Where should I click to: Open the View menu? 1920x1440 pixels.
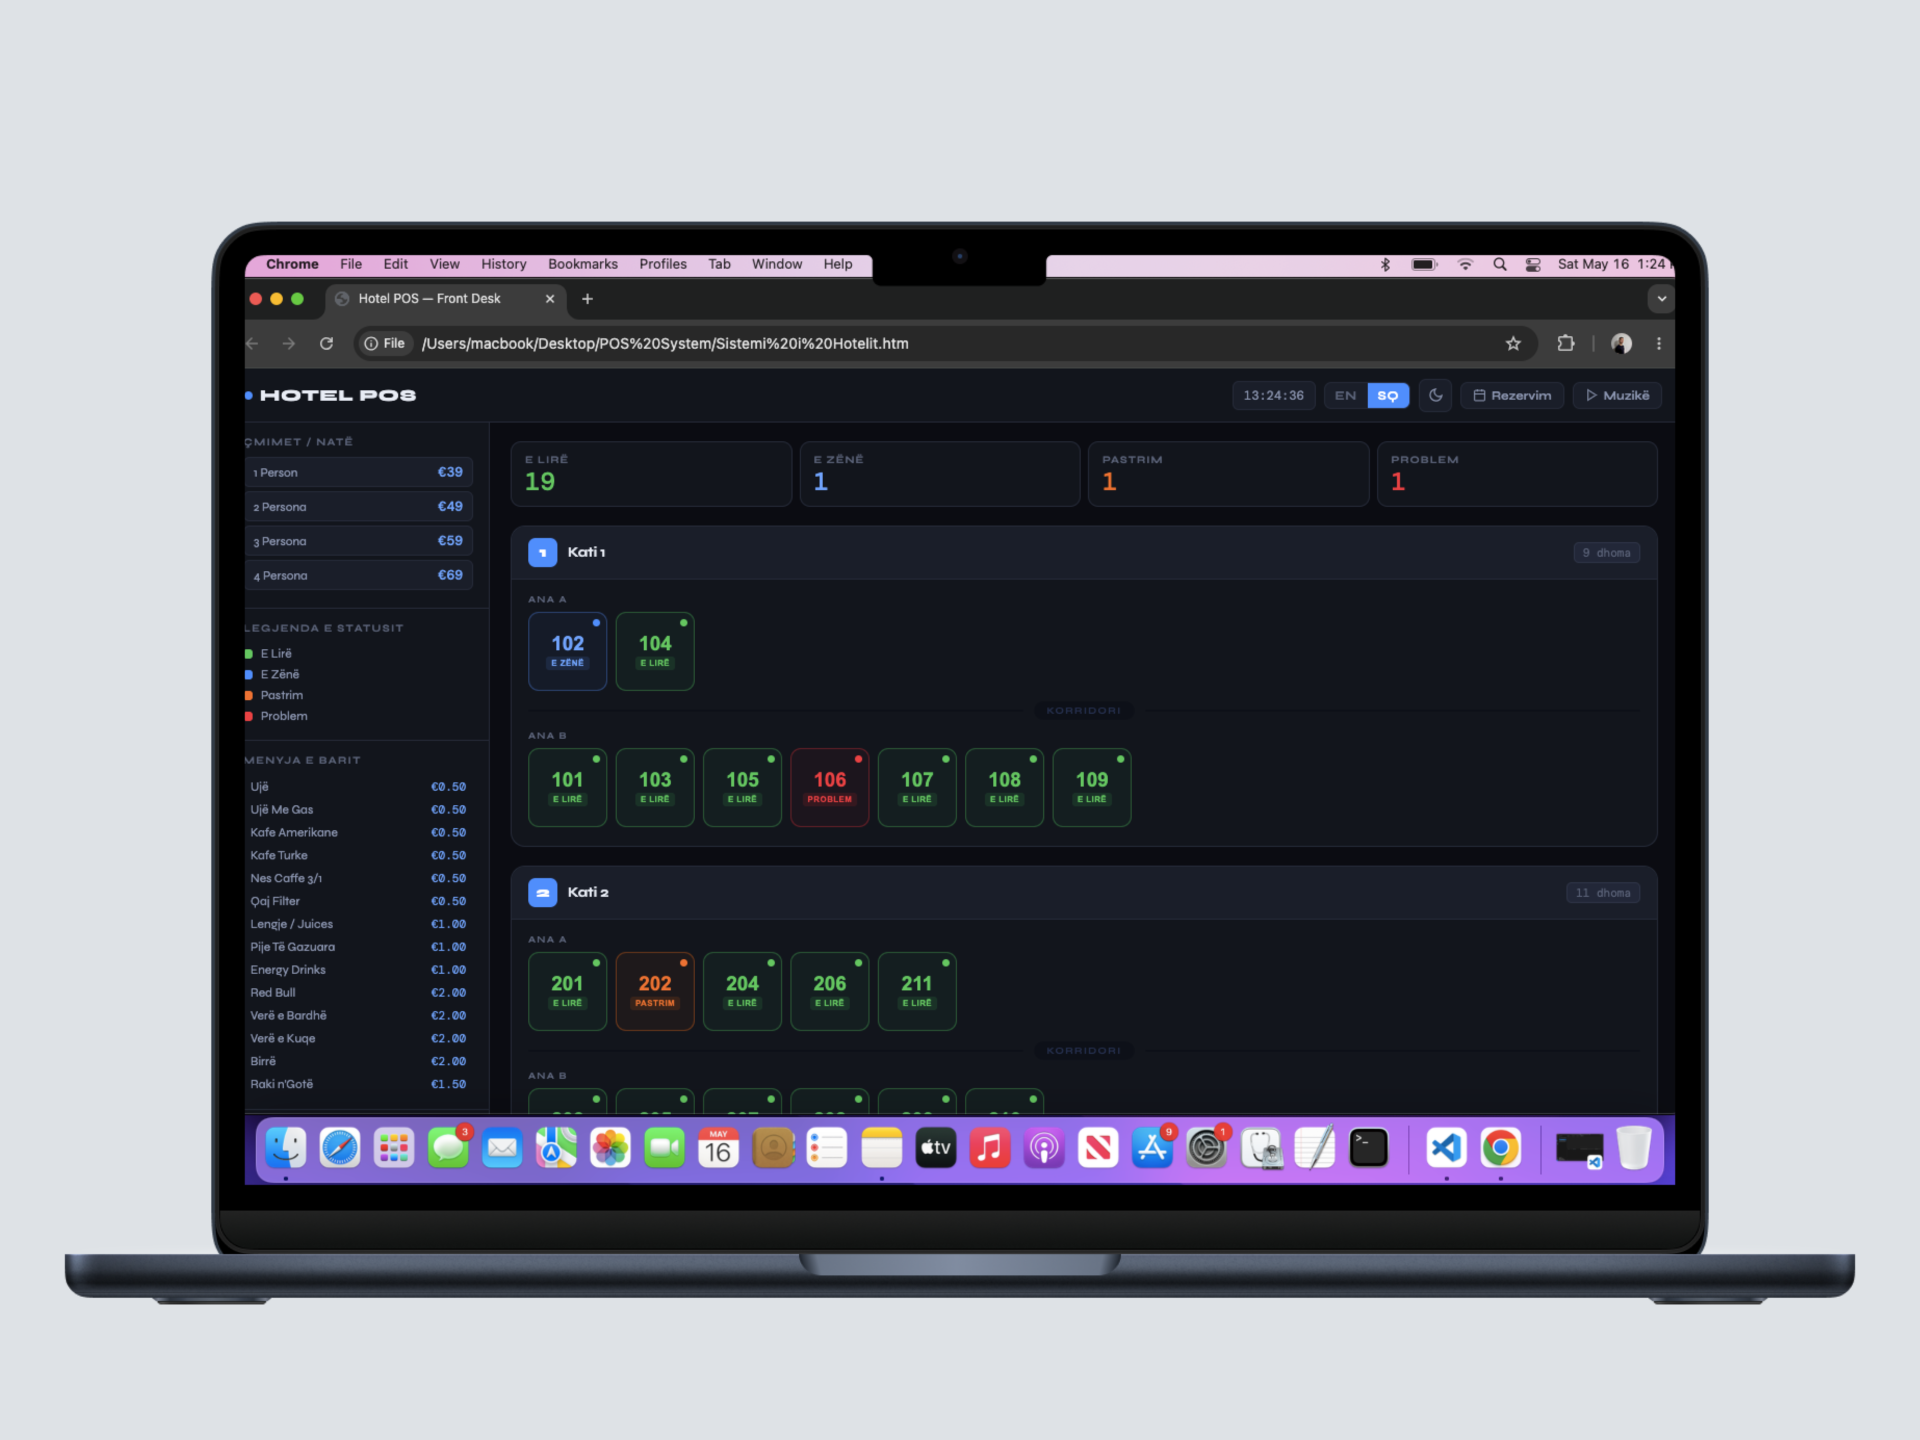444,264
